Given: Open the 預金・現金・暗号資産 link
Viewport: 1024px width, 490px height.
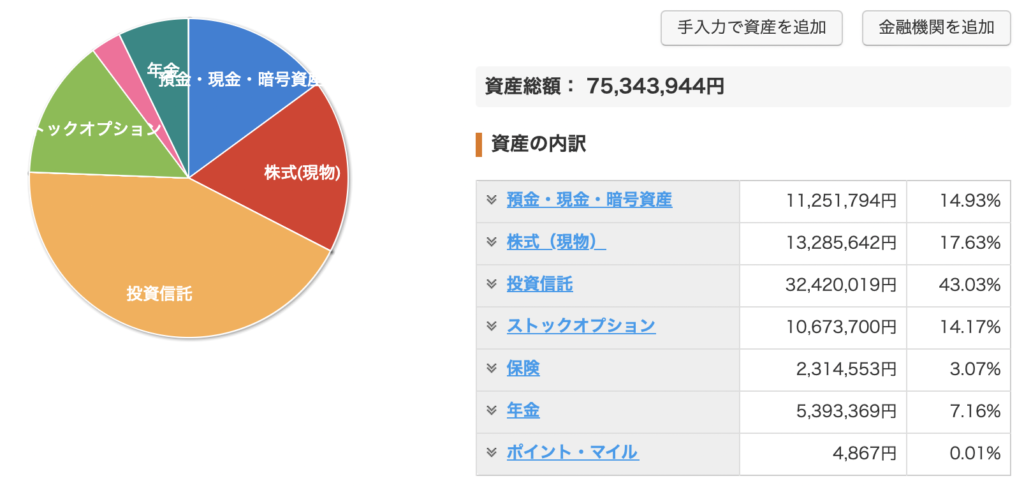Looking at the screenshot, I should [x=589, y=200].
